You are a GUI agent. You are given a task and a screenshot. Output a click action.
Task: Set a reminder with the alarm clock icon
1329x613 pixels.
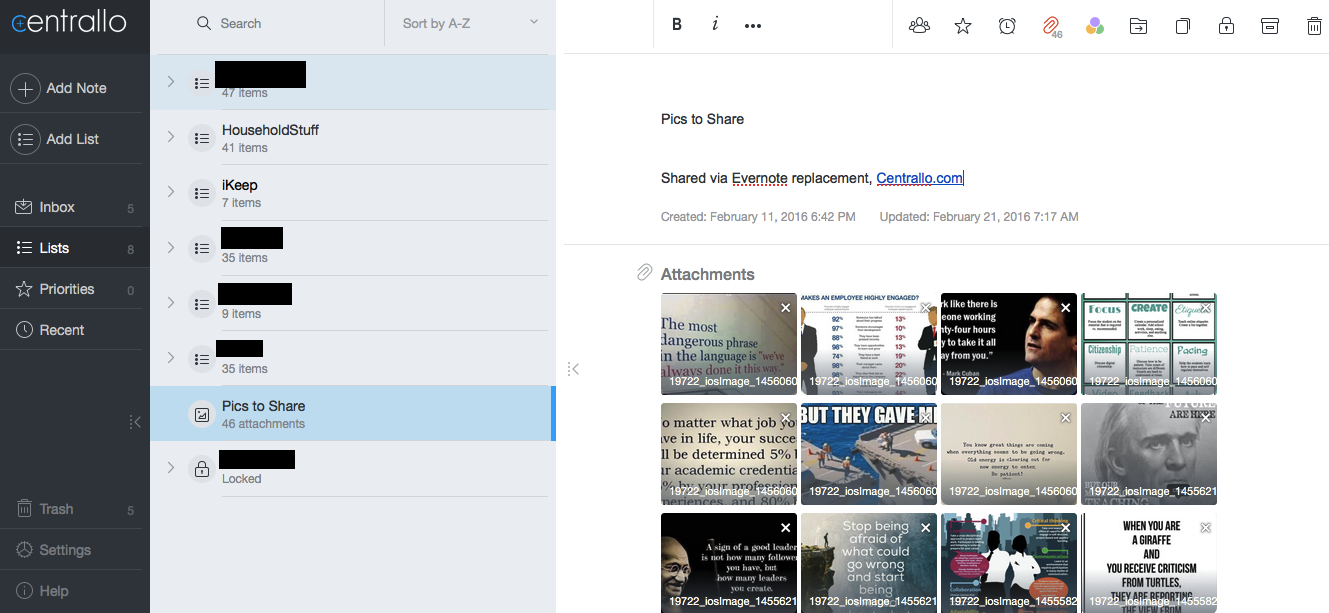[1007, 26]
